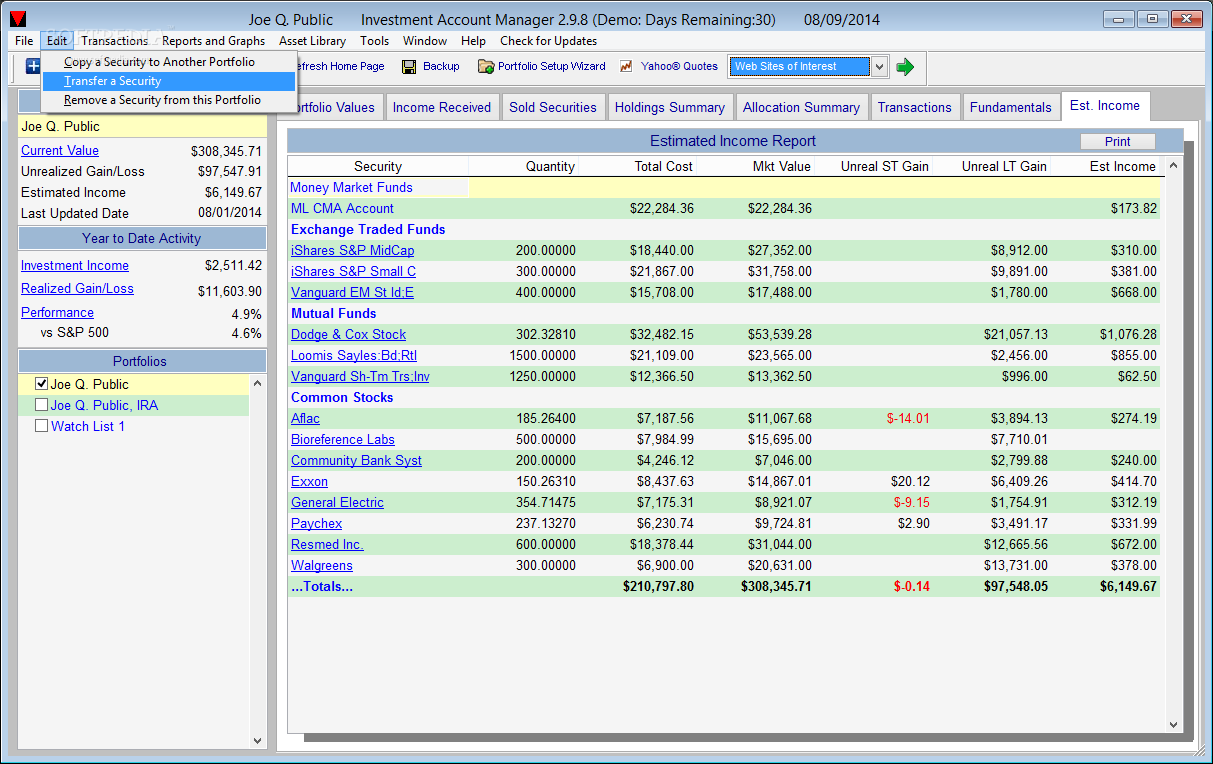This screenshot has height=764, width=1213.
Task: Click the General Electric link
Action: click(x=337, y=503)
